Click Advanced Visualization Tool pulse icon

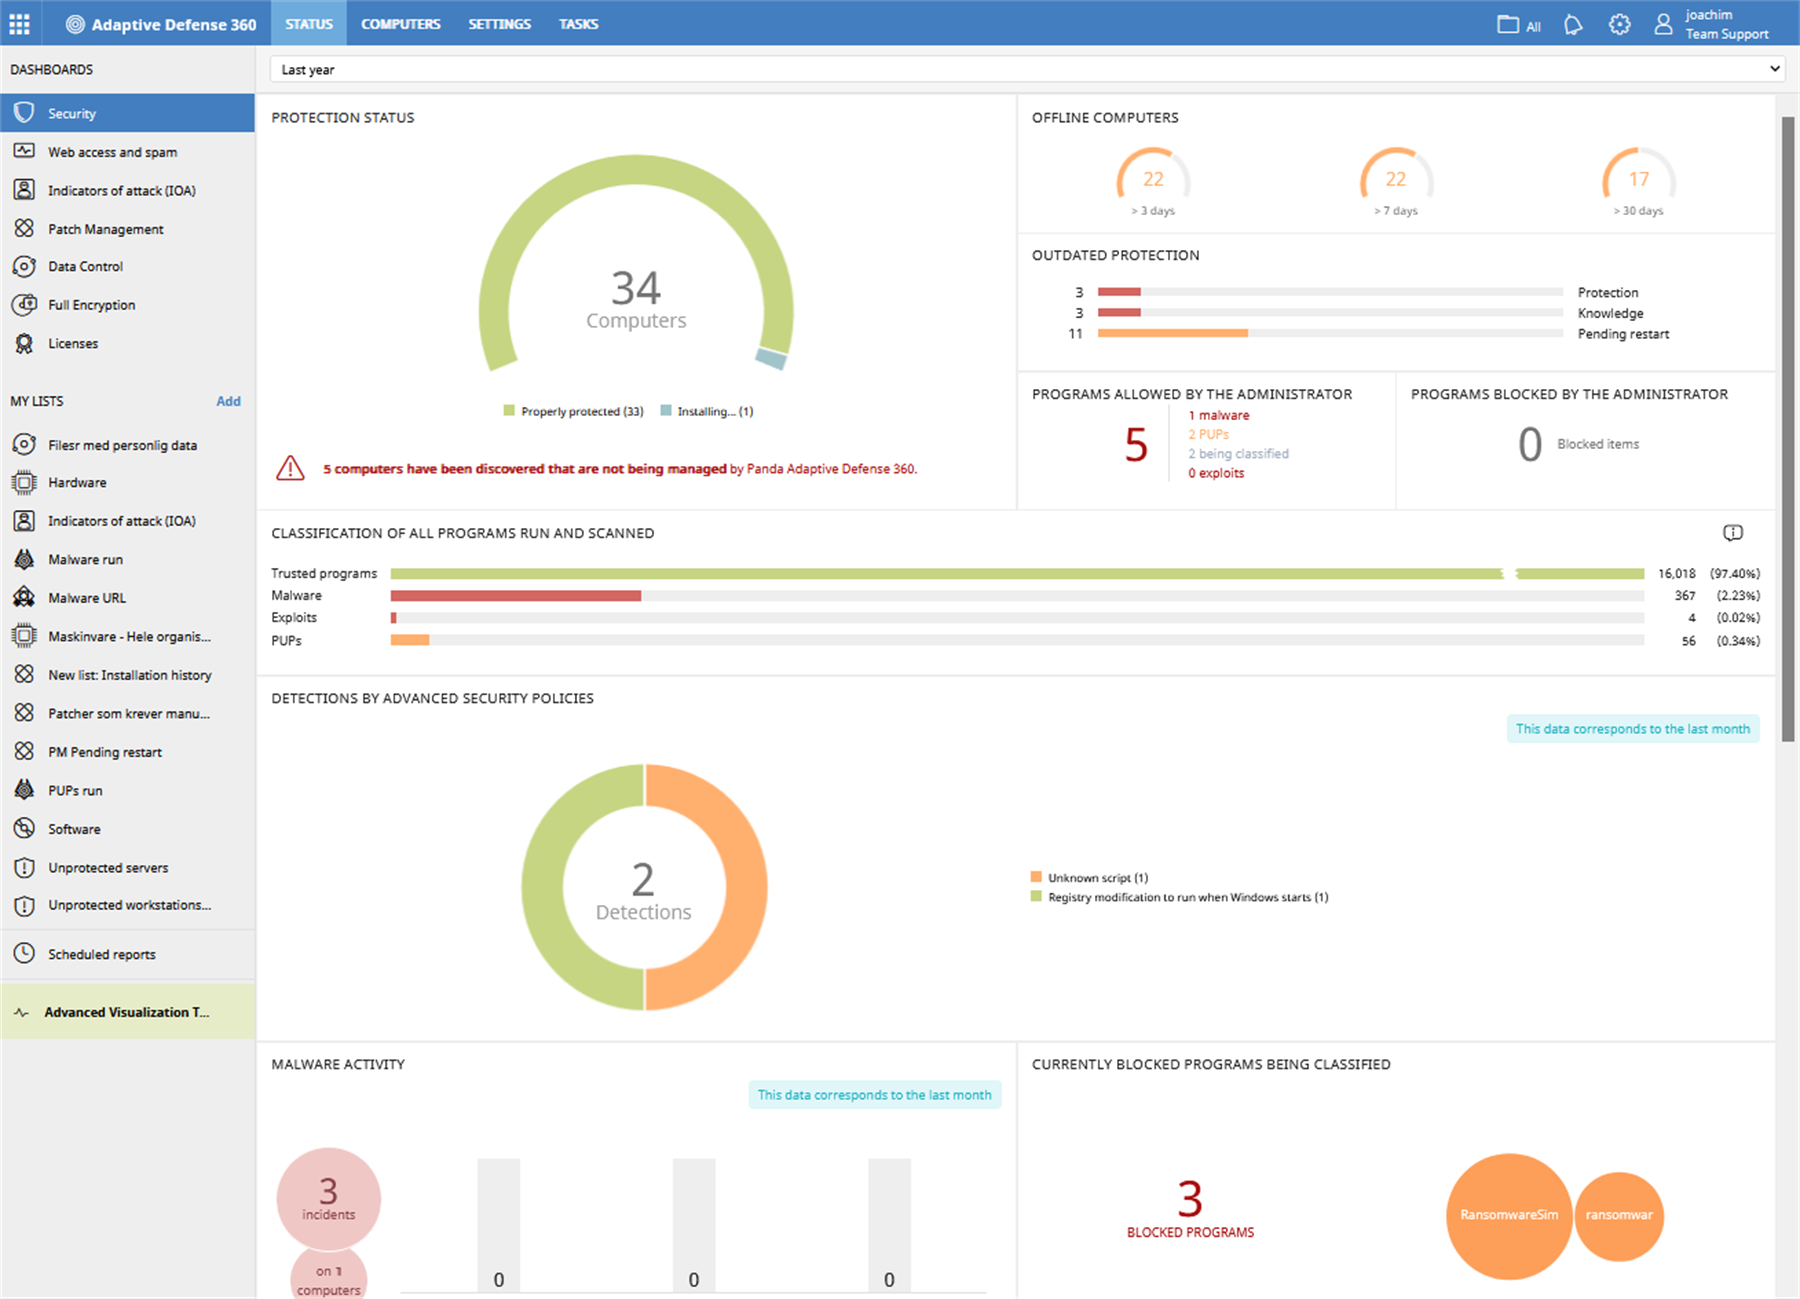pyautogui.click(x=21, y=1012)
